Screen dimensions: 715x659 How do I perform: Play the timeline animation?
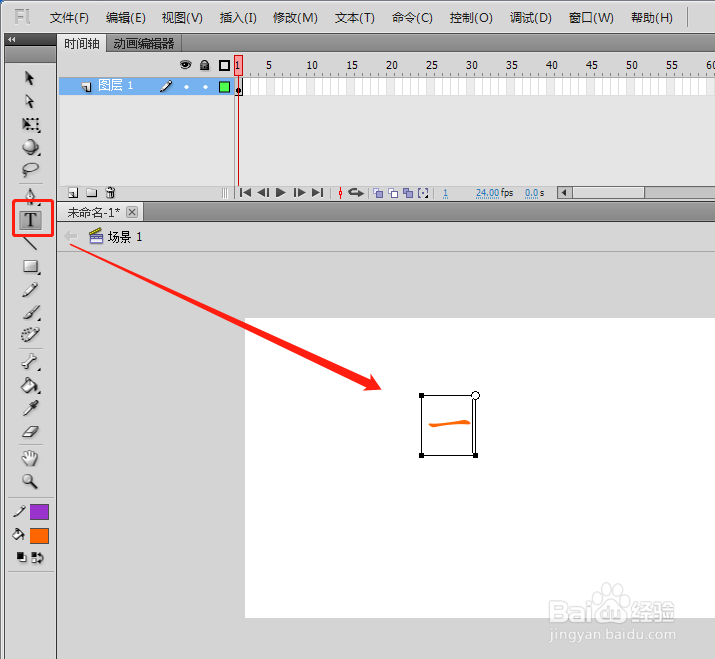click(x=281, y=193)
